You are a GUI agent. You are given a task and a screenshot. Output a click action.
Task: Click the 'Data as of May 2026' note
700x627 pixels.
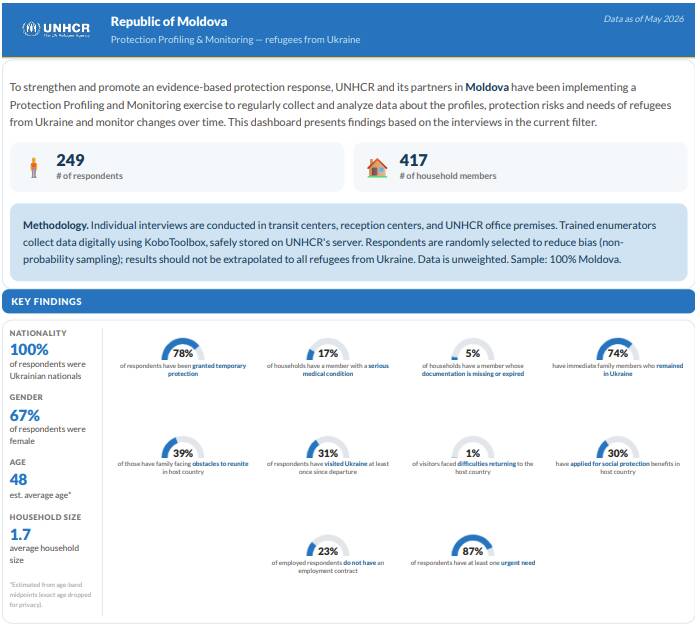[643, 19]
